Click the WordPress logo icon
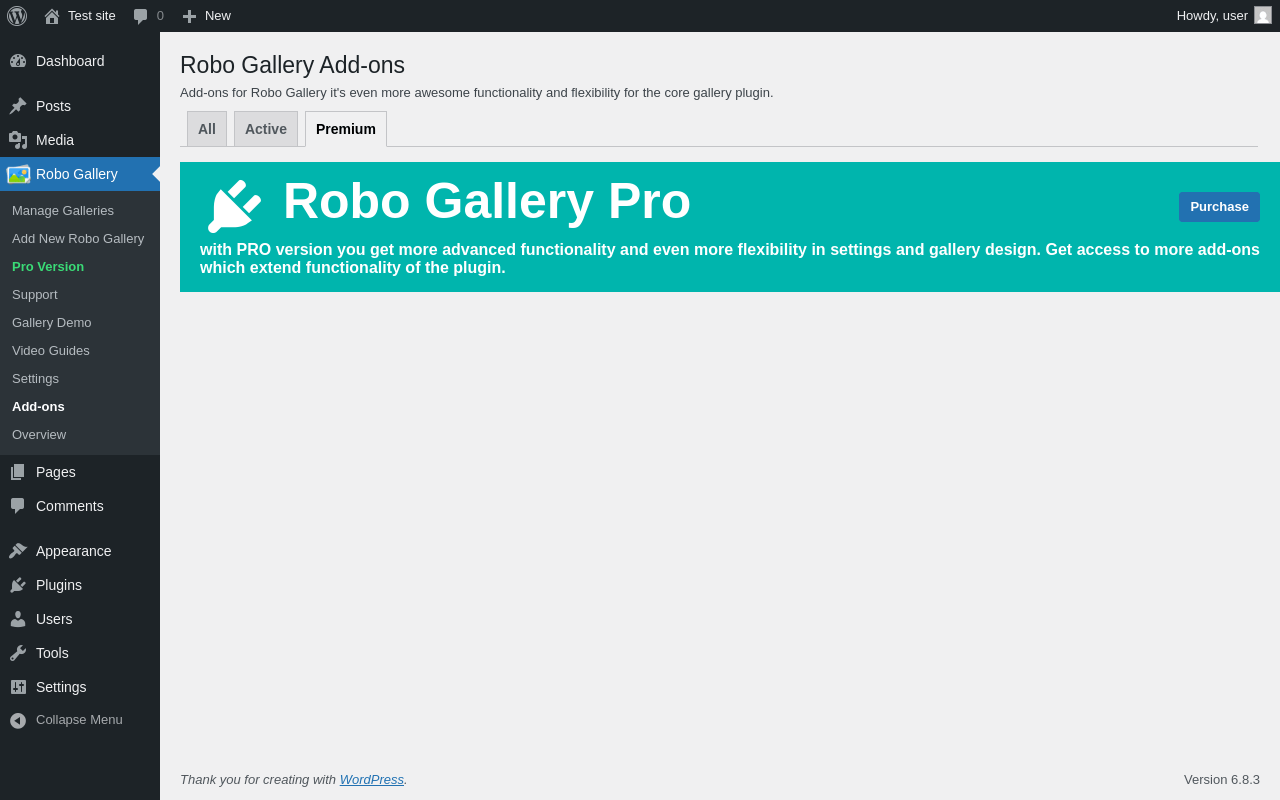The width and height of the screenshot is (1280, 800). pyautogui.click(x=17, y=16)
